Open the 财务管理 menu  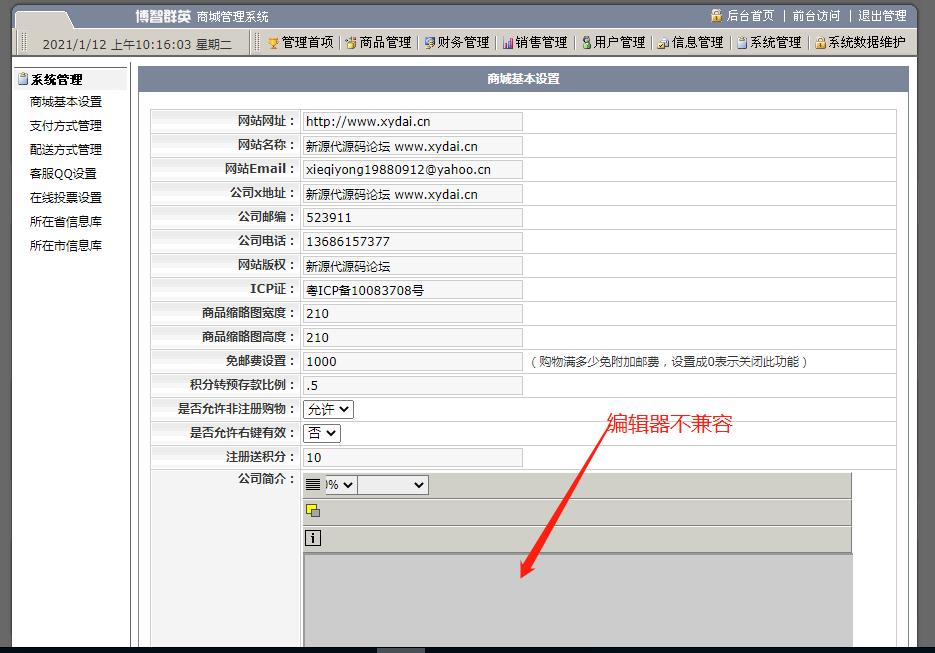(463, 43)
